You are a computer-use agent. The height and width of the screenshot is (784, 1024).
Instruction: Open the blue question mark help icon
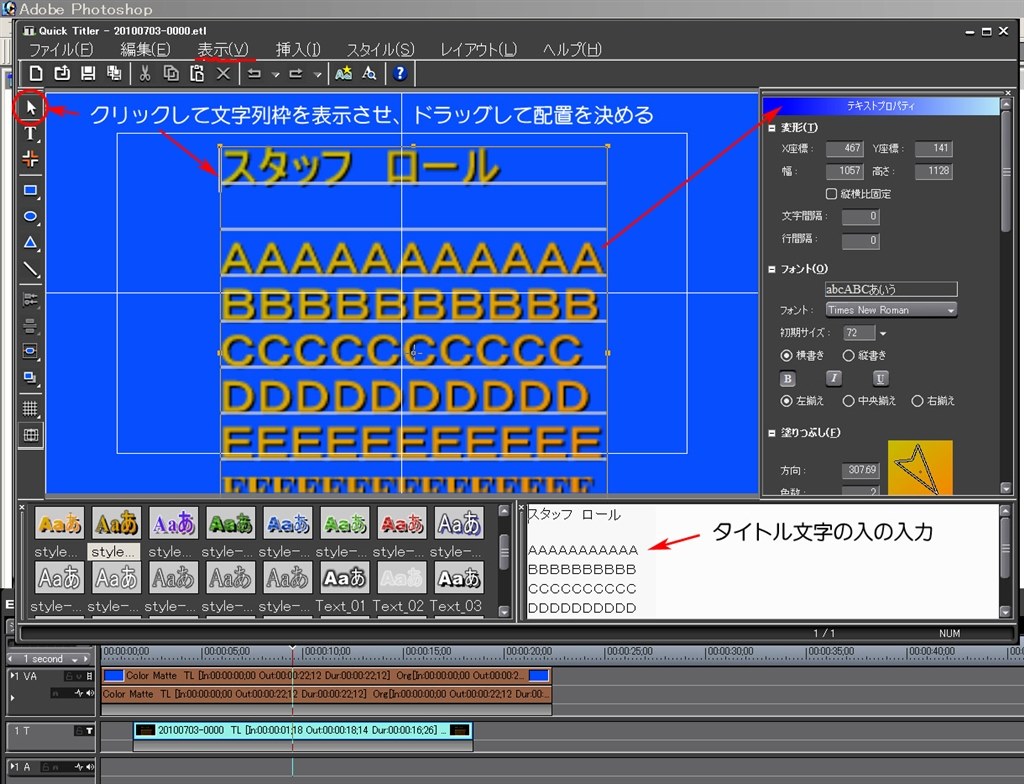pos(400,73)
